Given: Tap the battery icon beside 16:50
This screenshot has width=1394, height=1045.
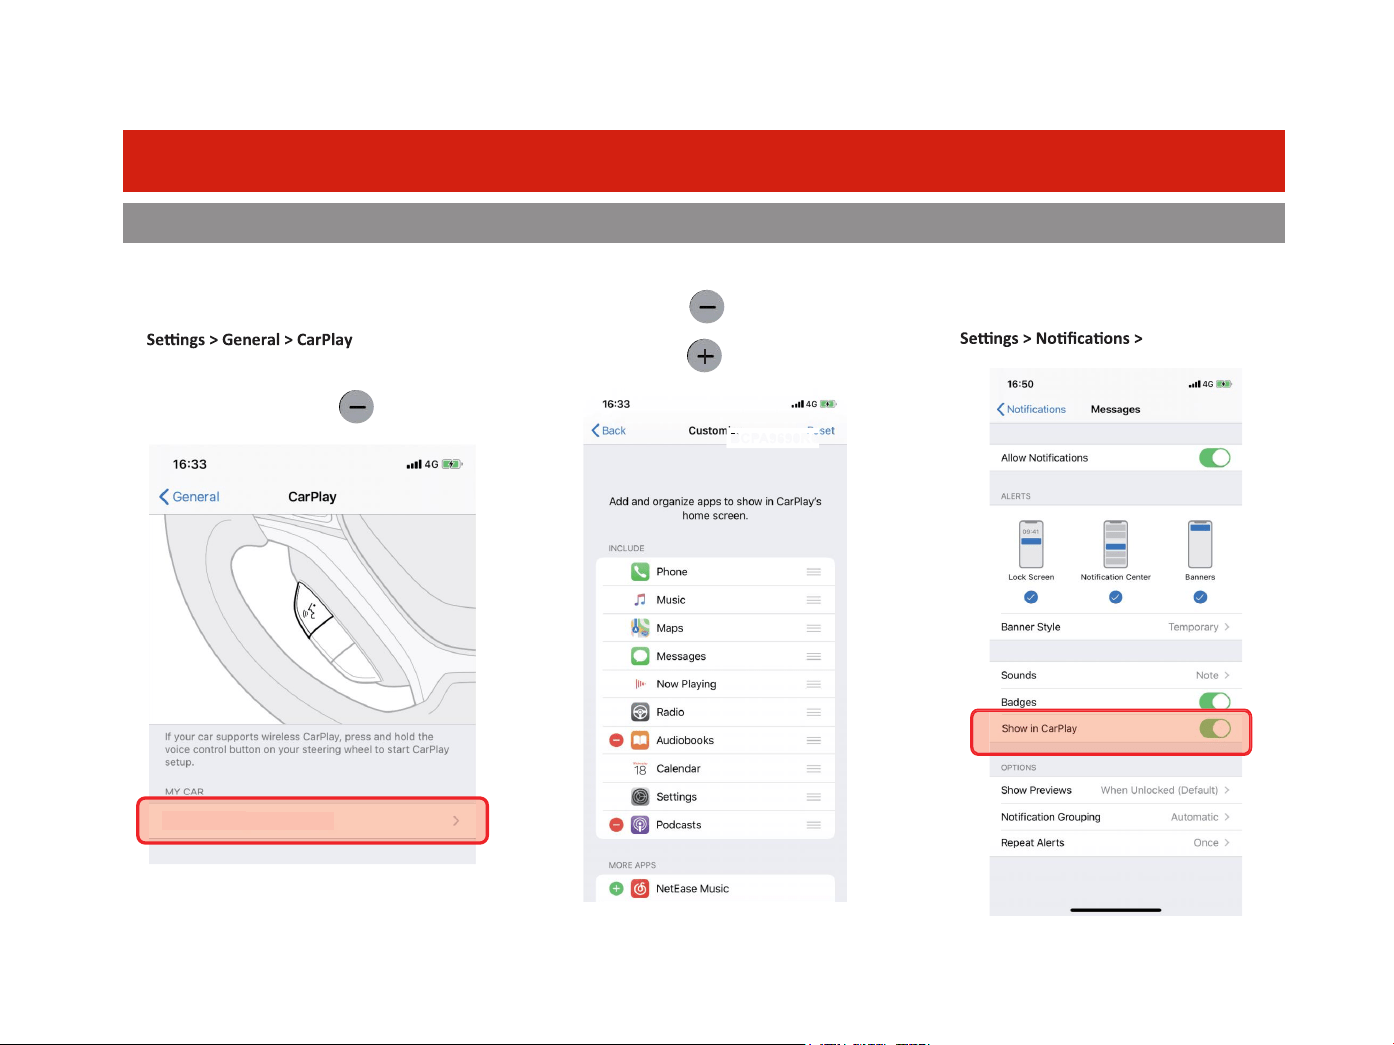Looking at the screenshot, I should (1224, 384).
